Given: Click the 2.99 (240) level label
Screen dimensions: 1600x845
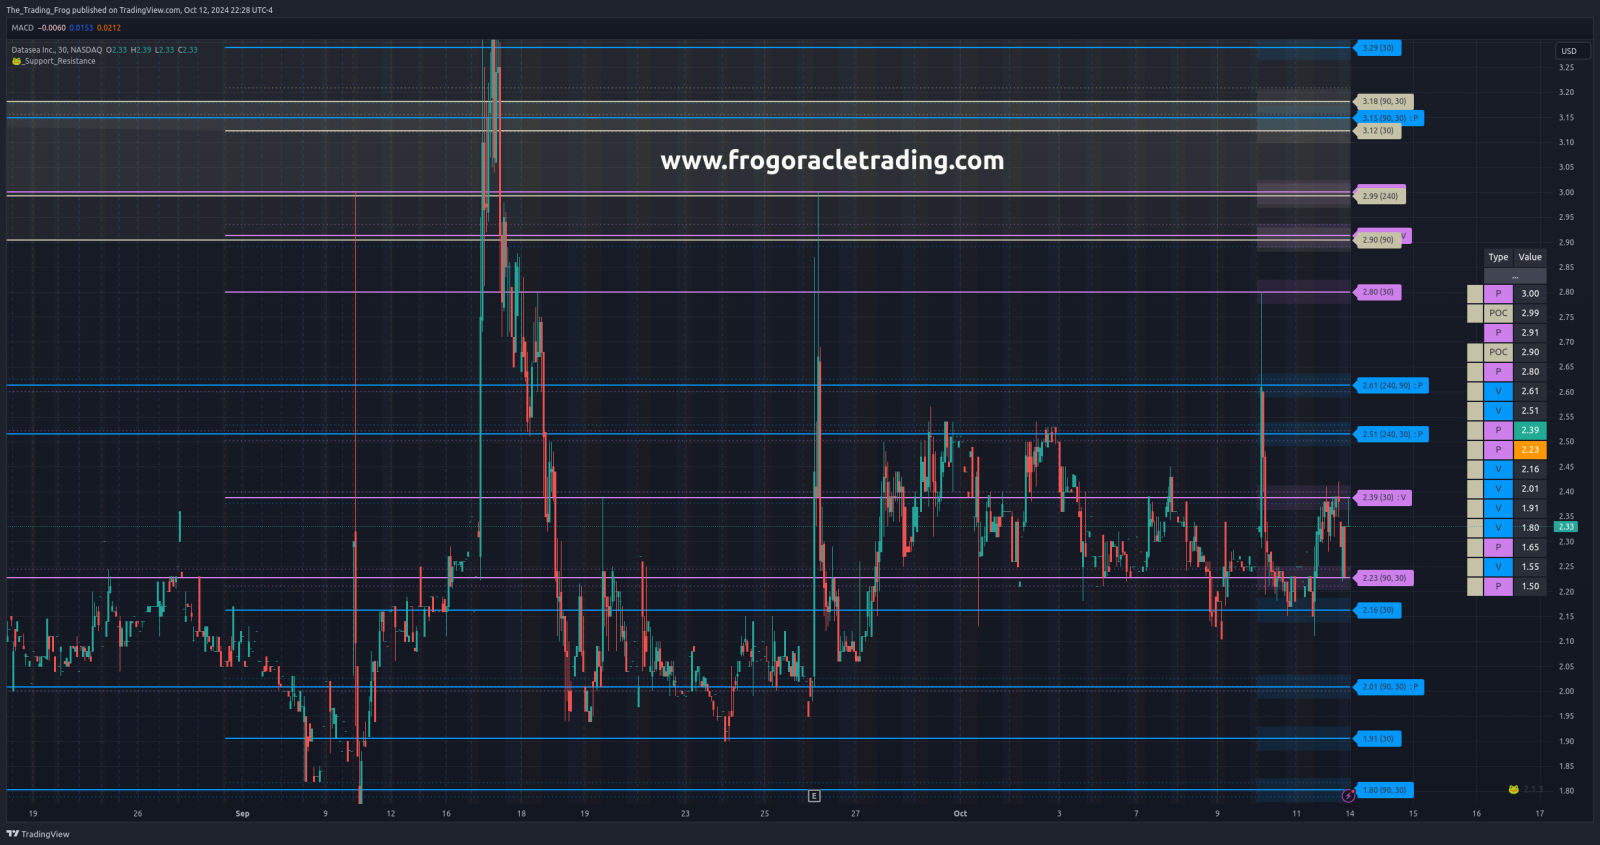Looking at the screenshot, I should 1380,196.
